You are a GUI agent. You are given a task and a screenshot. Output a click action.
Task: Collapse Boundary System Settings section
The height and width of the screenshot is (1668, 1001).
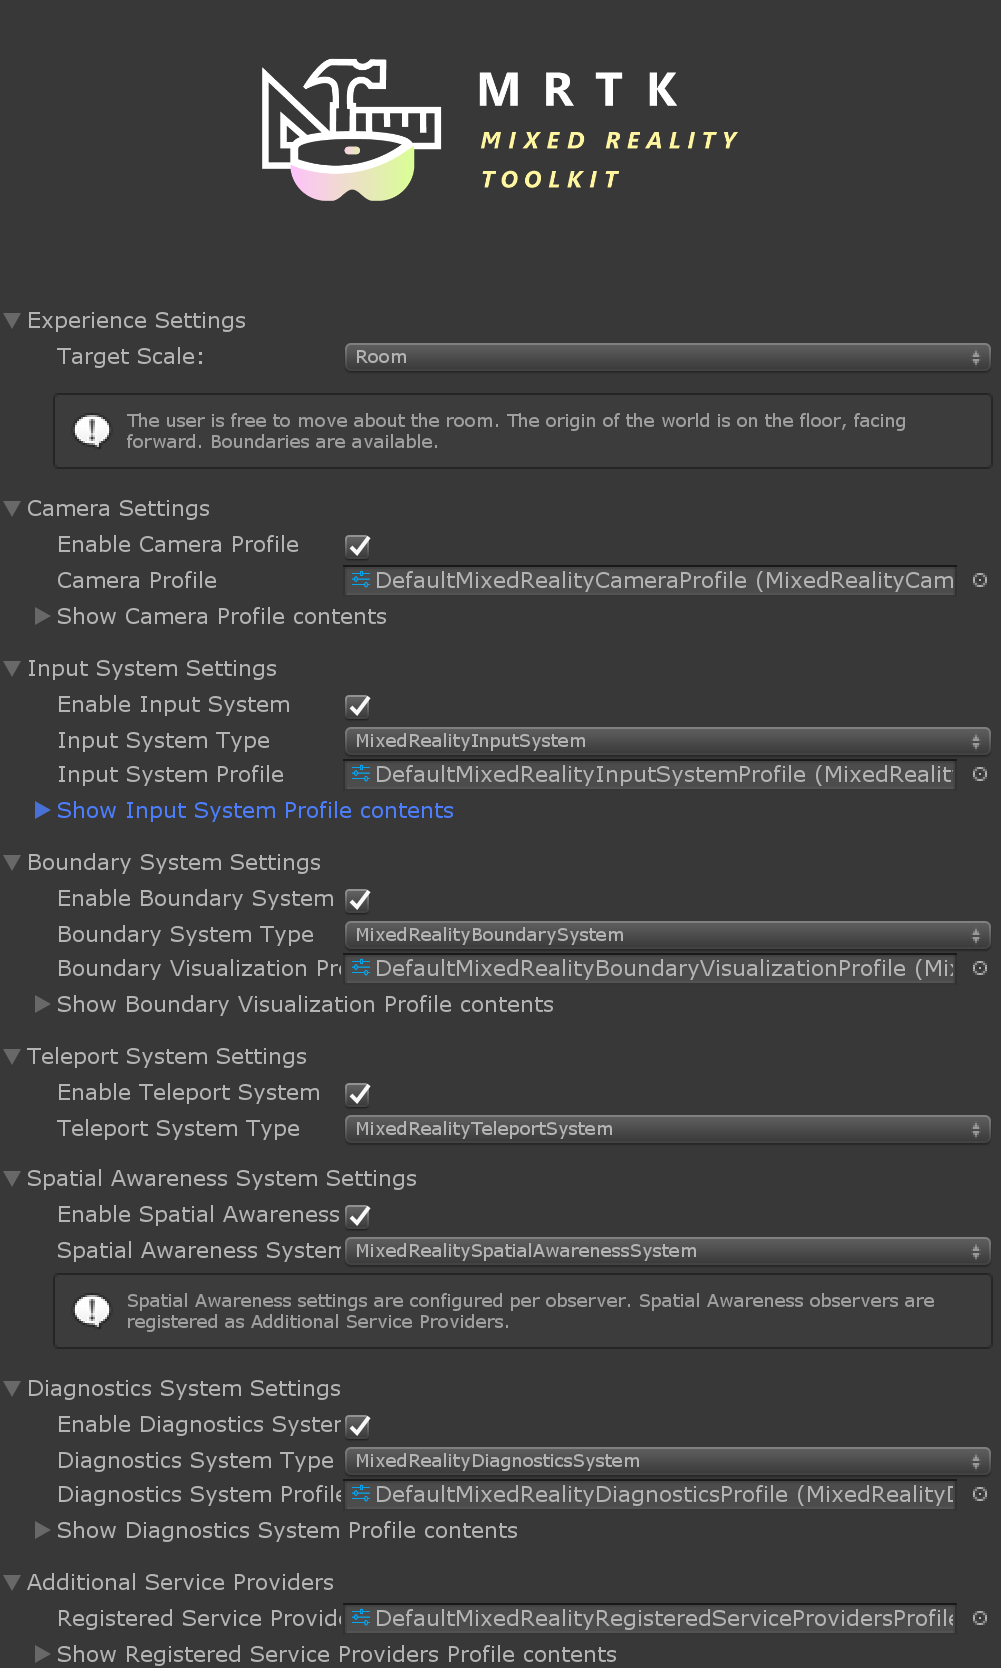pos(13,863)
